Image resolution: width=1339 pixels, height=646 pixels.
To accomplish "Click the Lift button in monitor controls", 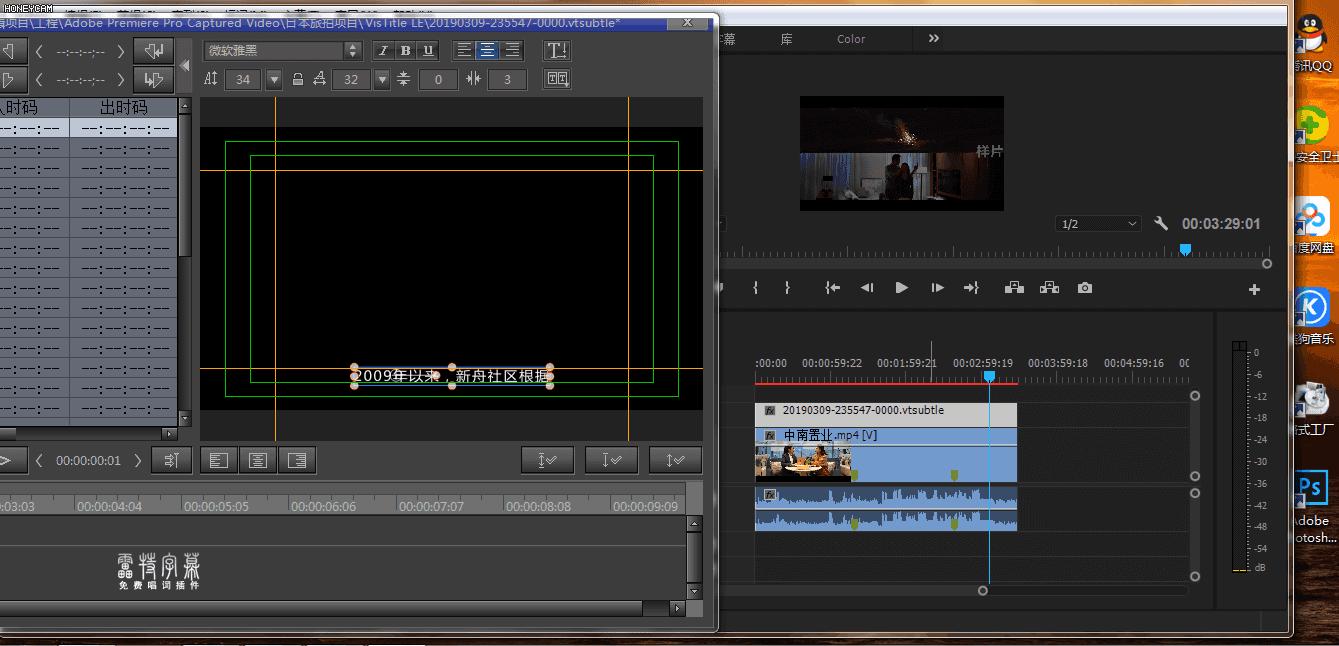I will (1014, 288).
